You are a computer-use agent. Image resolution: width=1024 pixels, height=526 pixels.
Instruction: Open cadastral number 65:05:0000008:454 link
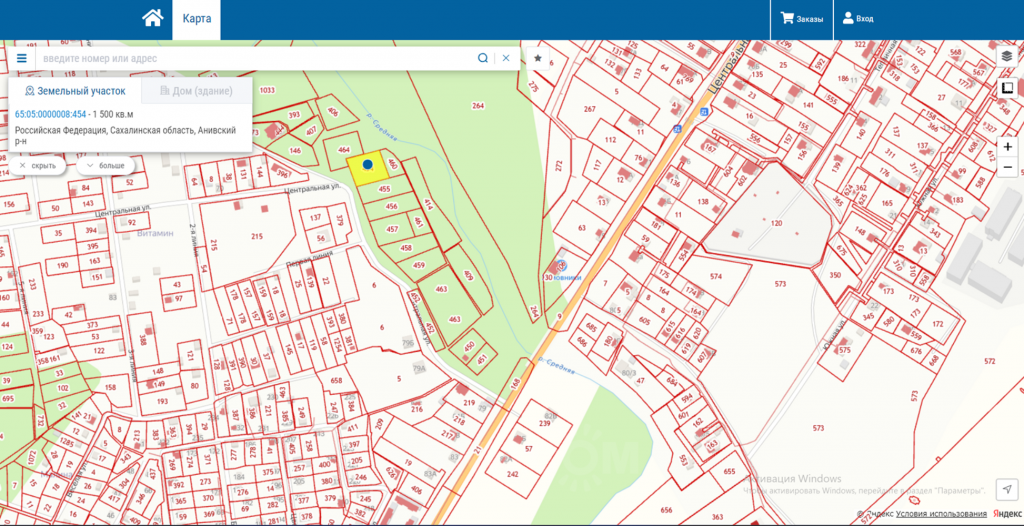pyautogui.click(x=50, y=114)
